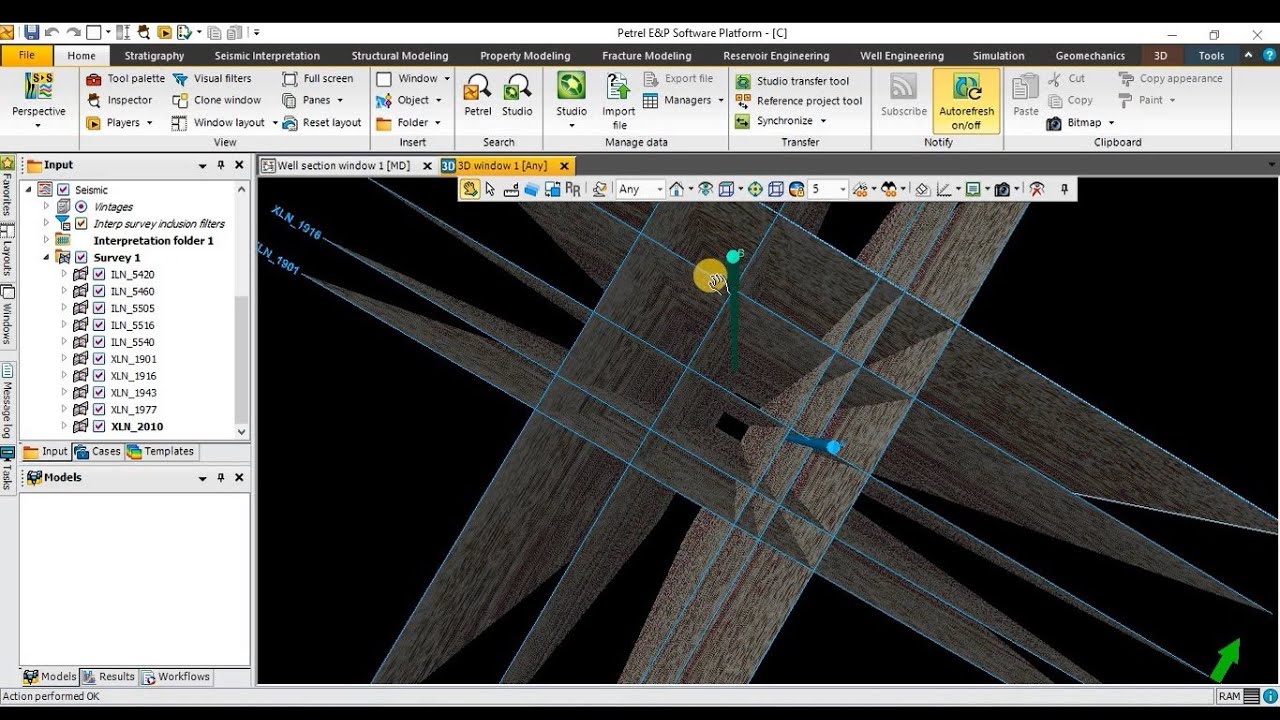This screenshot has height=720, width=1280.
Task: Toggle the axis icon in 3D toolbar
Action: (x=944, y=189)
